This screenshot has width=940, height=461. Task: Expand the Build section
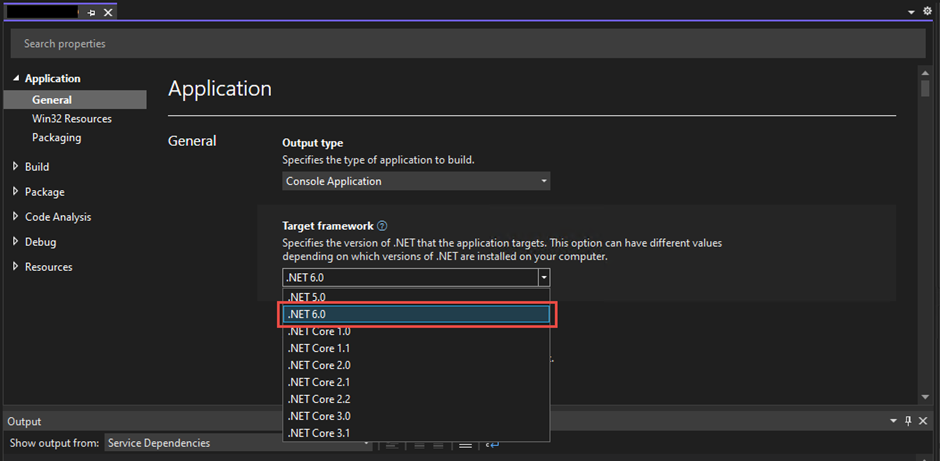click(x=15, y=167)
